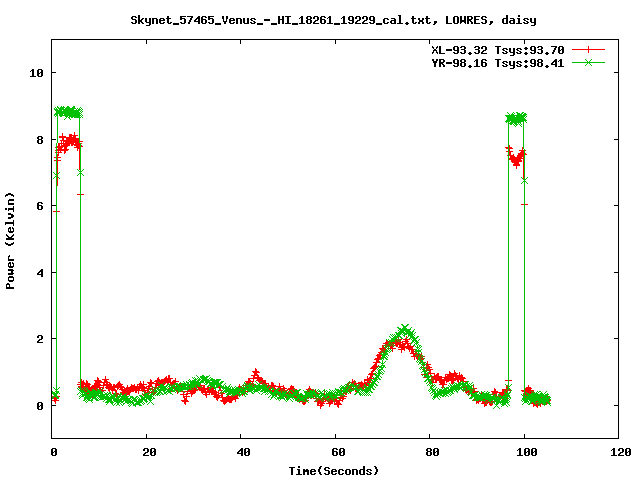Click the x-axis tick label 40
This screenshot has width=640, height=480.
coord(244,452)
